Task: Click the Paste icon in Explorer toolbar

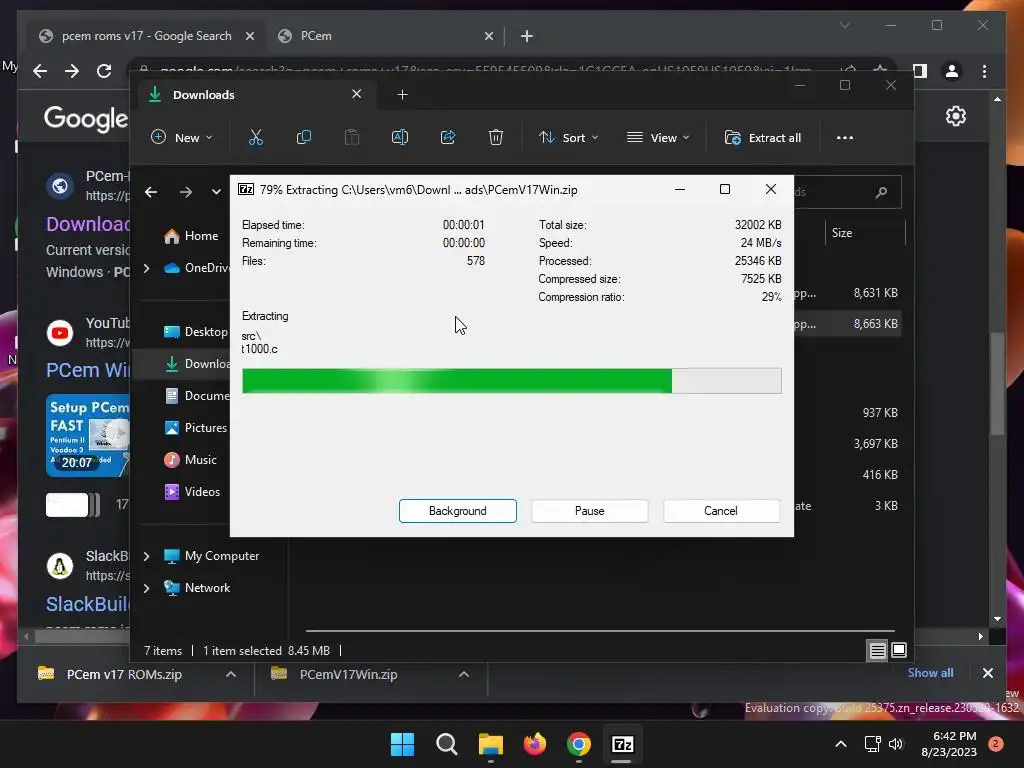Action: pyautogui.click(x=352, y=138)
